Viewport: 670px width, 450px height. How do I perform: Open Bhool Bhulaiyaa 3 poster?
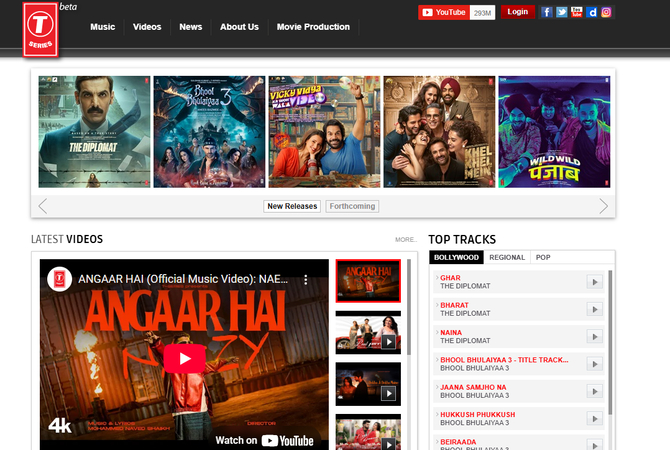coord(209,132)
